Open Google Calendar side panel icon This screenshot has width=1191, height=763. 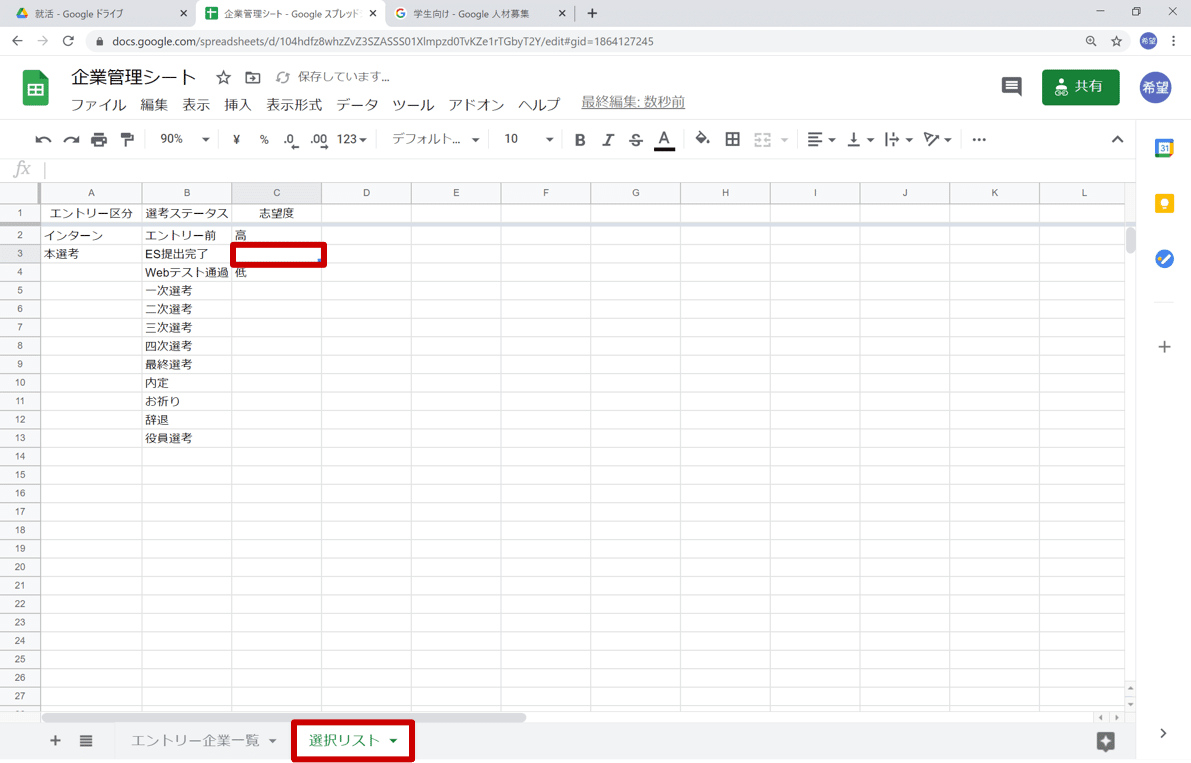click(1164, 148)
